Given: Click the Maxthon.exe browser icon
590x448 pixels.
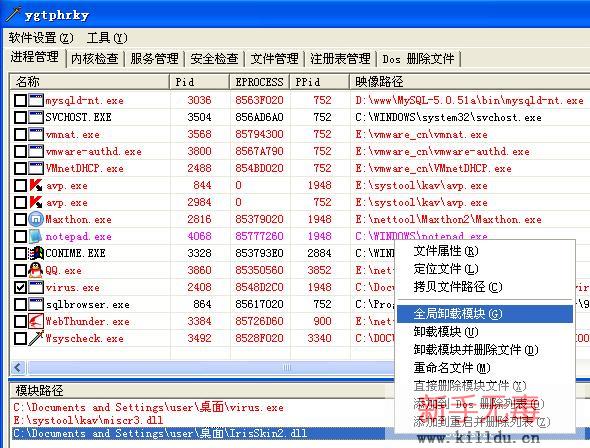Looking at the screenshot, I should click(36, 219).
